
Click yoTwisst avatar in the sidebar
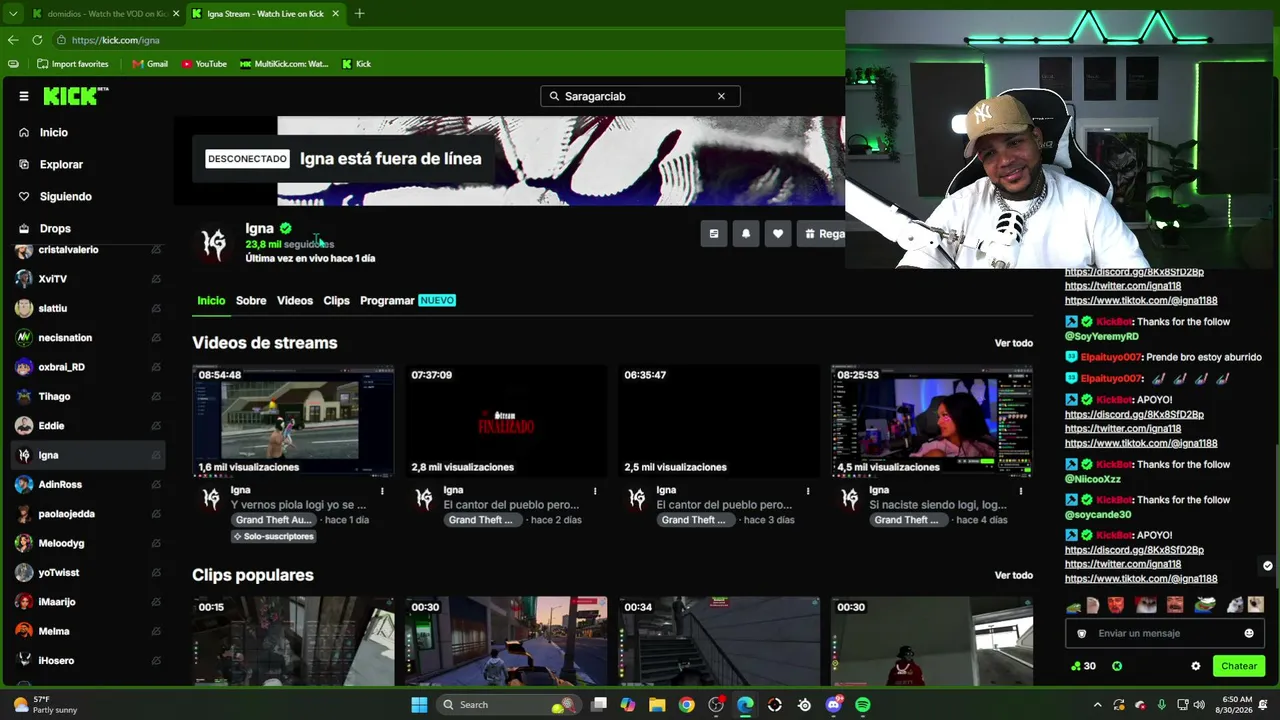tap(24, 573)
